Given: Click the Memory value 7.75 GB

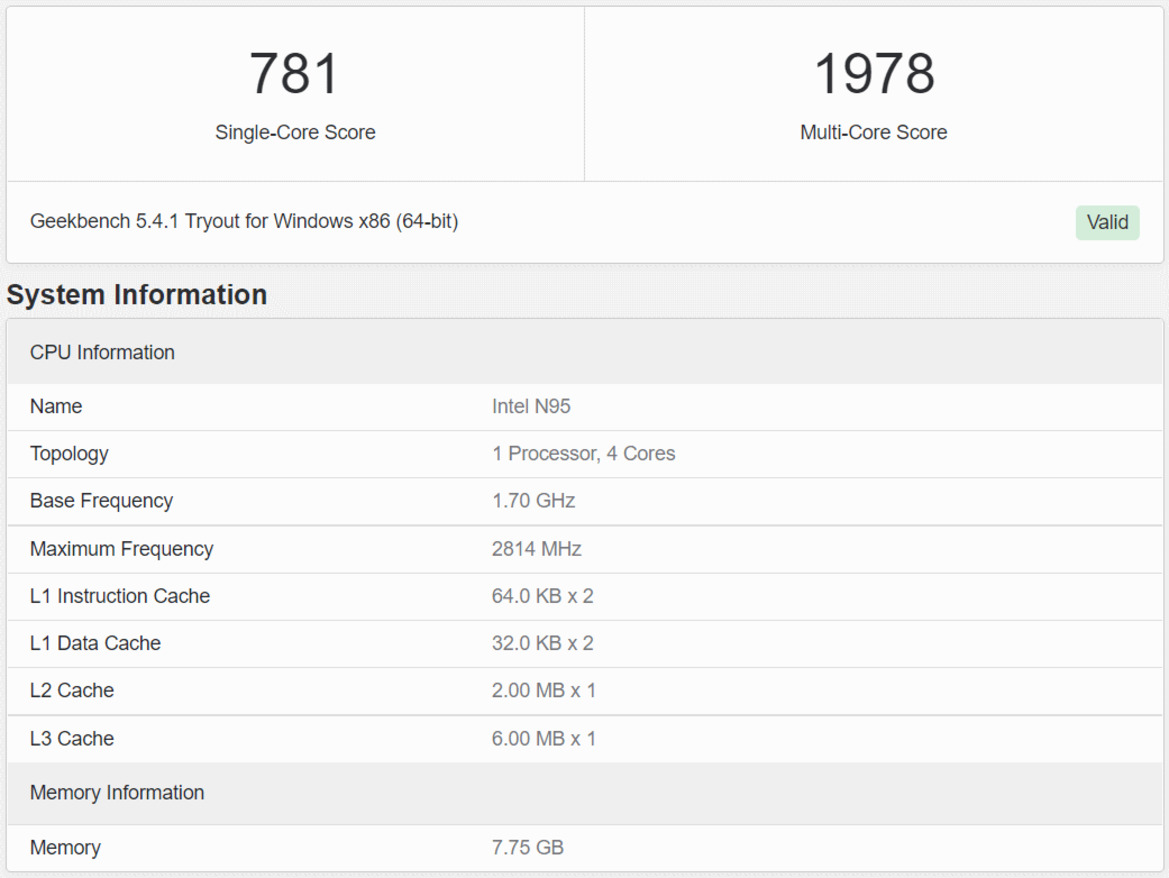Looking at the screenshot, I should (x=526, y=847).
